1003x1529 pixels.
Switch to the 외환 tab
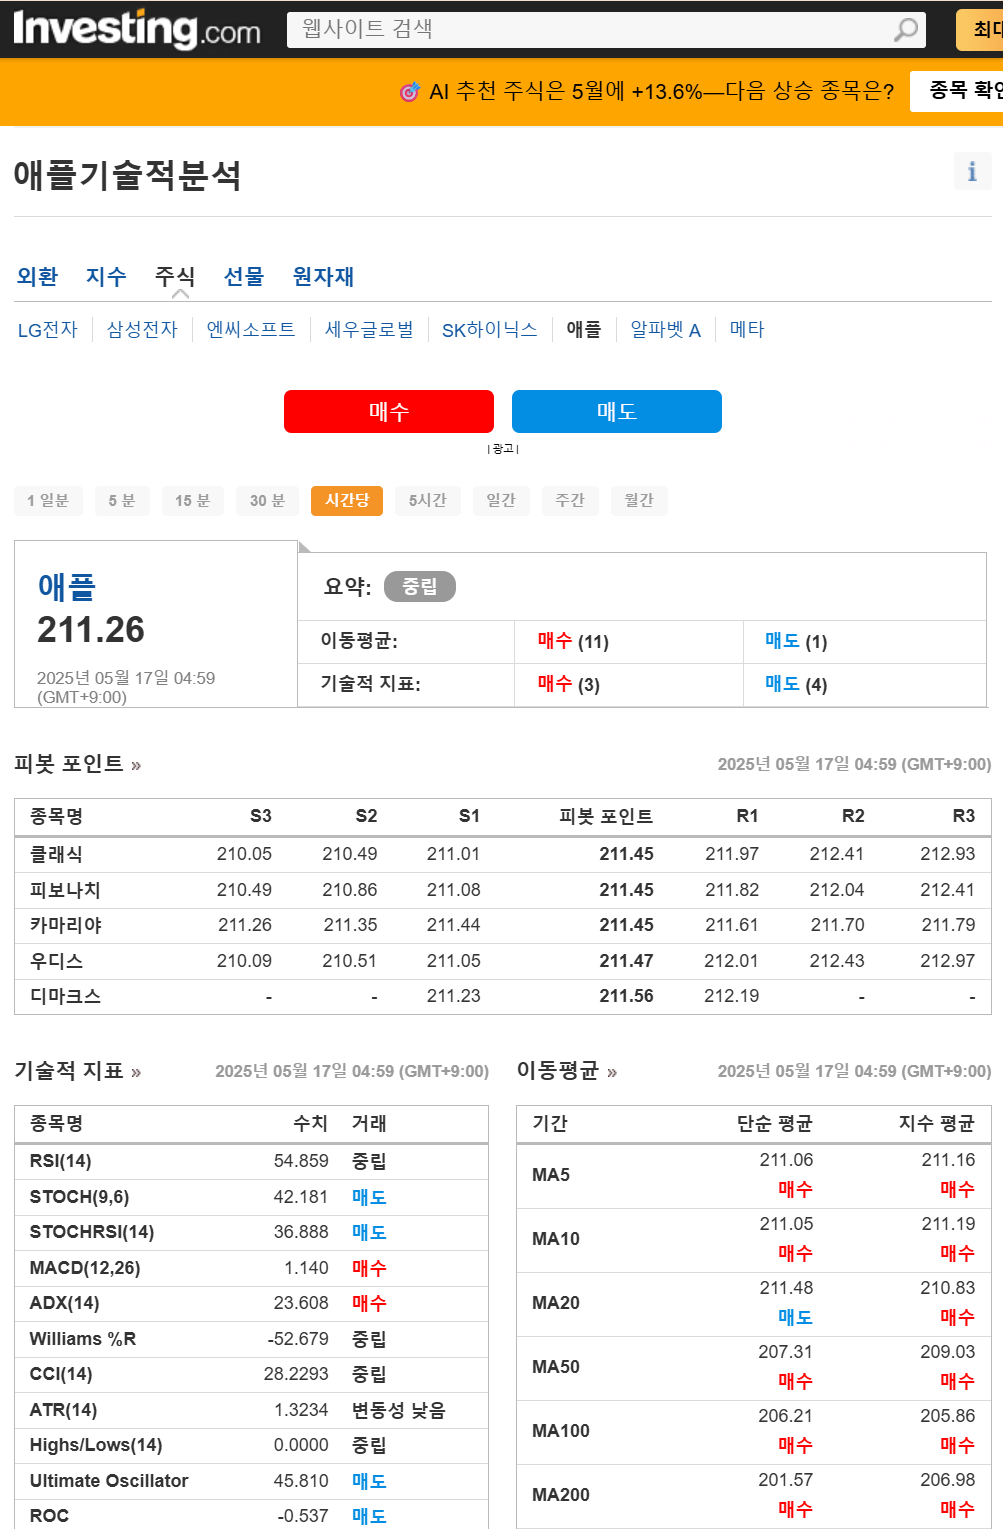tap(38, 276)
